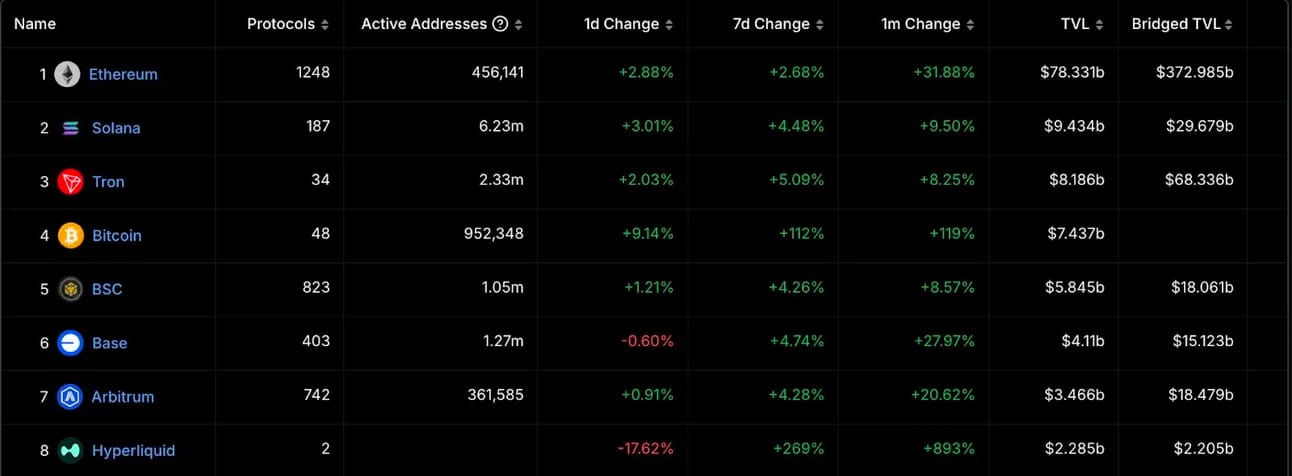Sort table by TVL column
Image resolution: width=1292 pixels, height=476 pixels.
pos(1082,24)
